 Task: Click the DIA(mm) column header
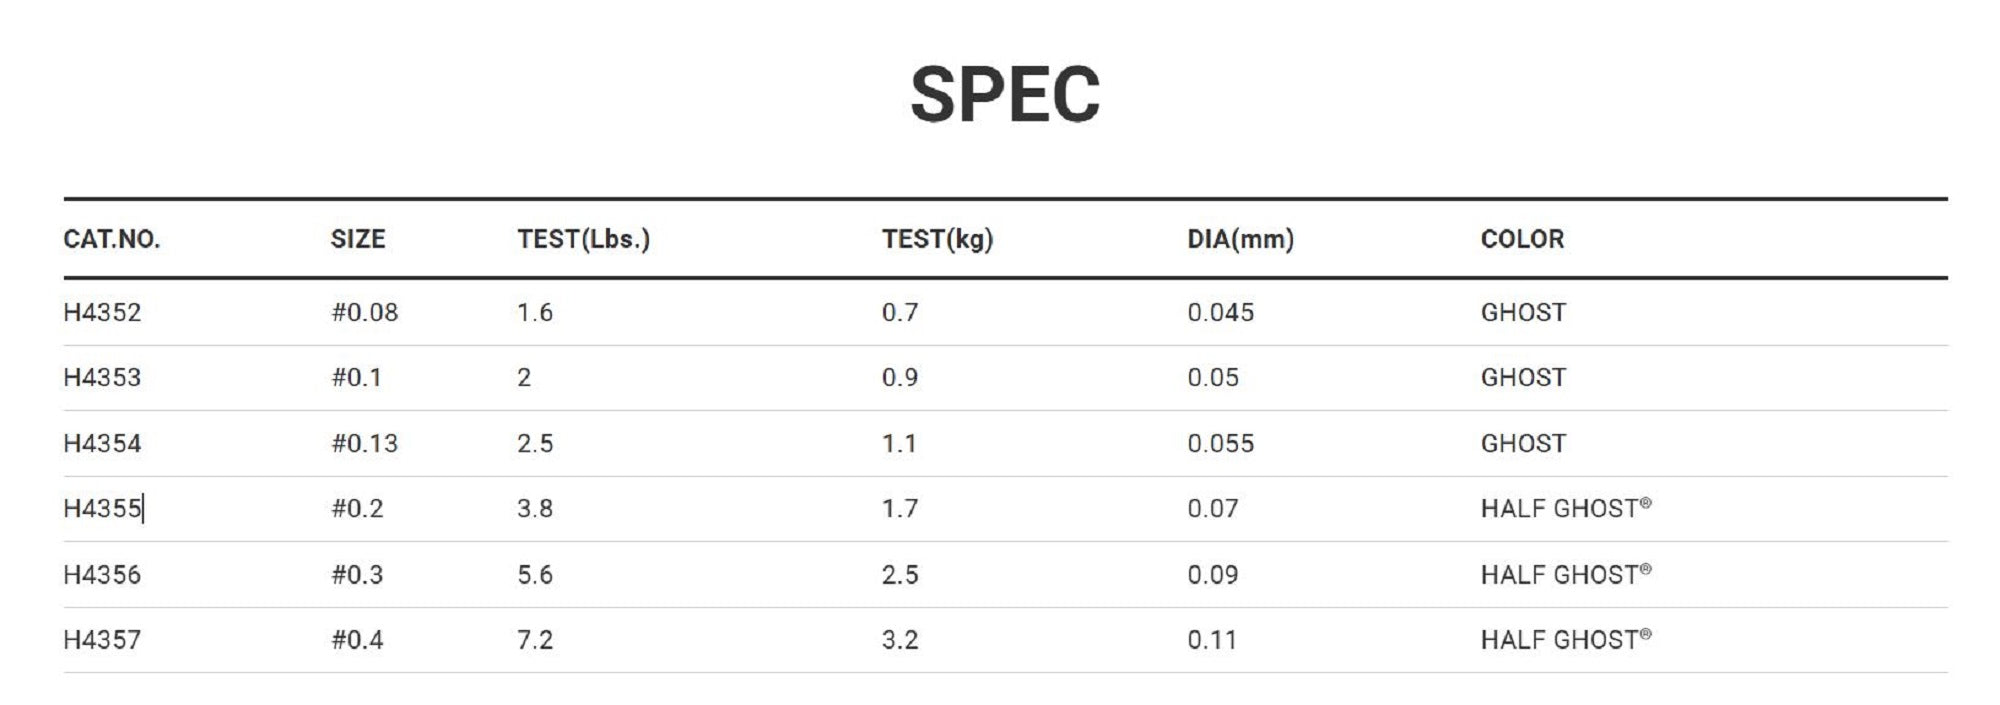point(1240,239)
